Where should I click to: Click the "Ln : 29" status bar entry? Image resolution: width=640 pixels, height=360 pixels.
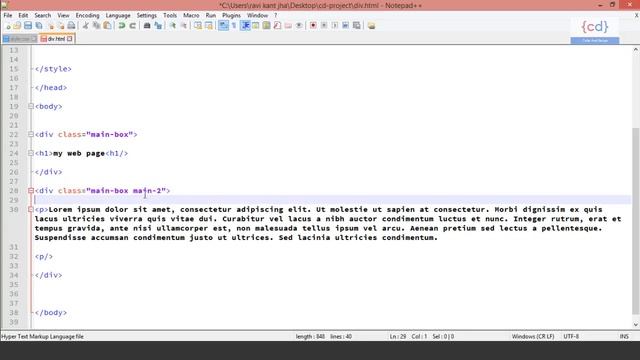tap(398, 336)
